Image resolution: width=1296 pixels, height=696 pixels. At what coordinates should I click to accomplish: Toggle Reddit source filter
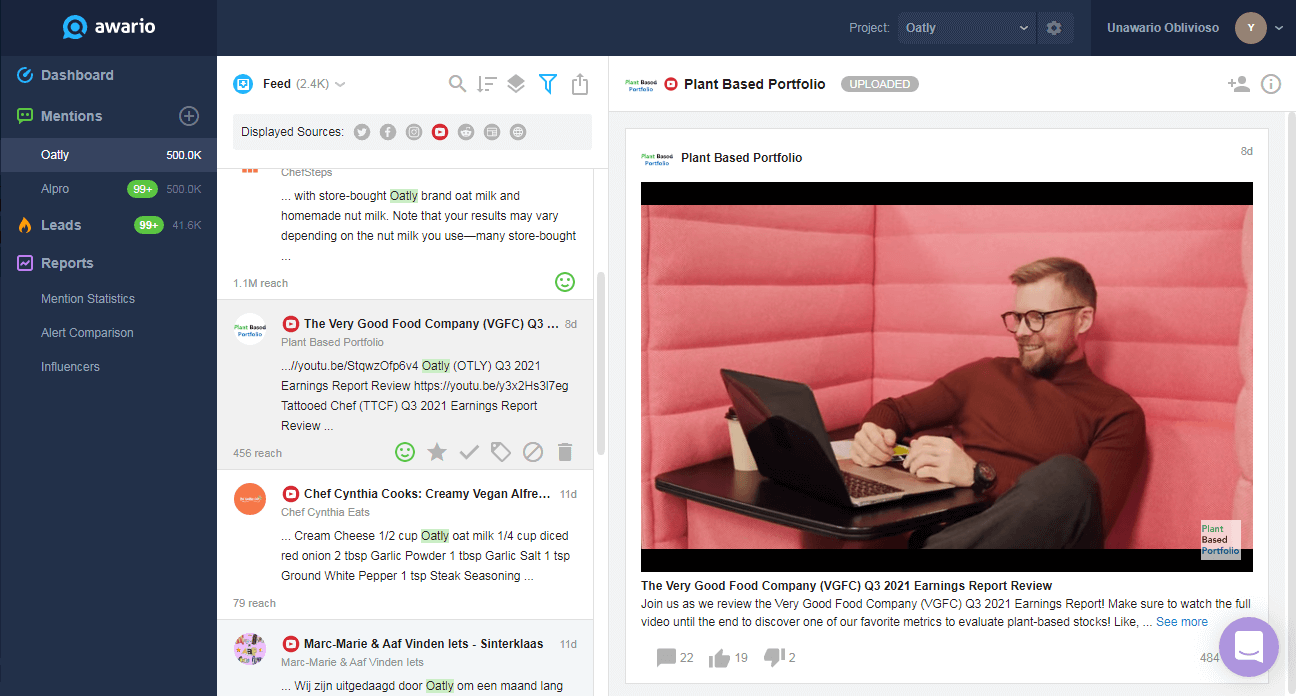click(x=466, y=132)
